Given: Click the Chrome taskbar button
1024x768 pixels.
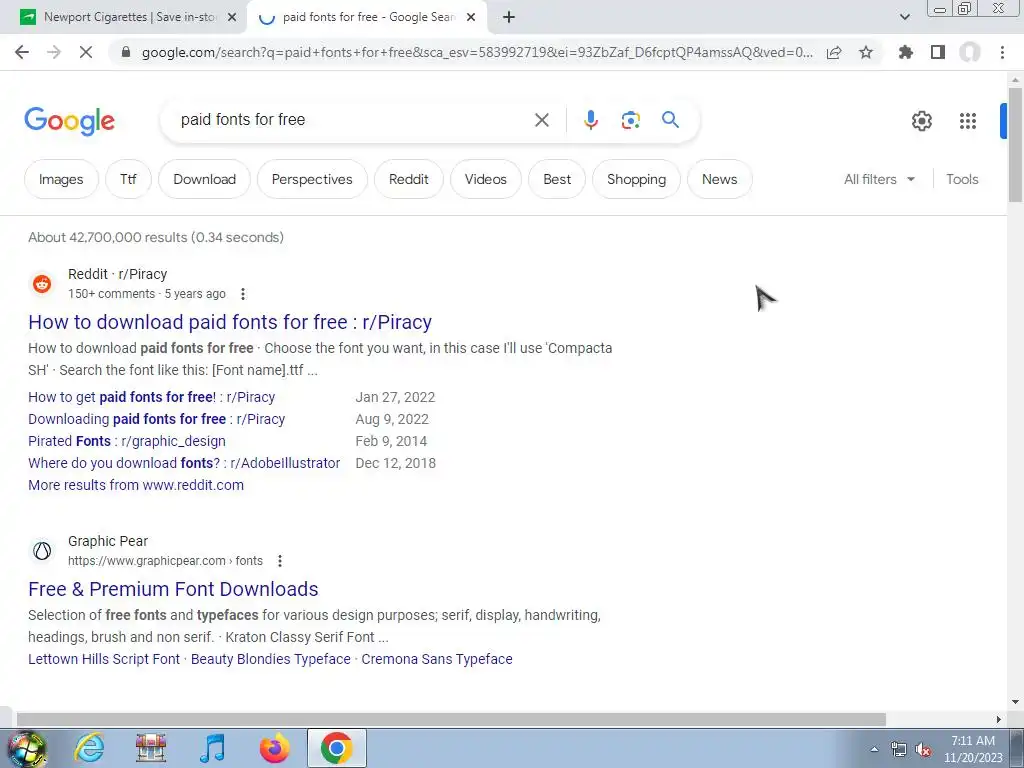Looking at the screenshot, I should tap(336, 748).
